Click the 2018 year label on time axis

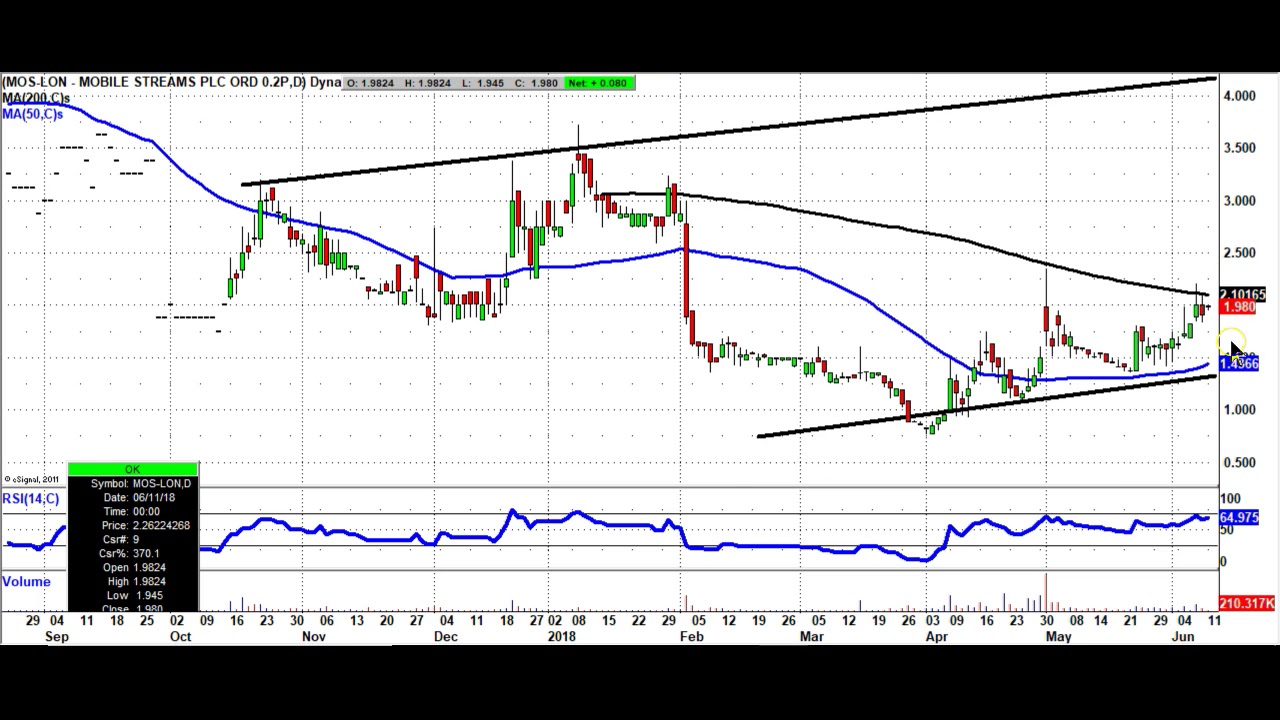[562, 636]
